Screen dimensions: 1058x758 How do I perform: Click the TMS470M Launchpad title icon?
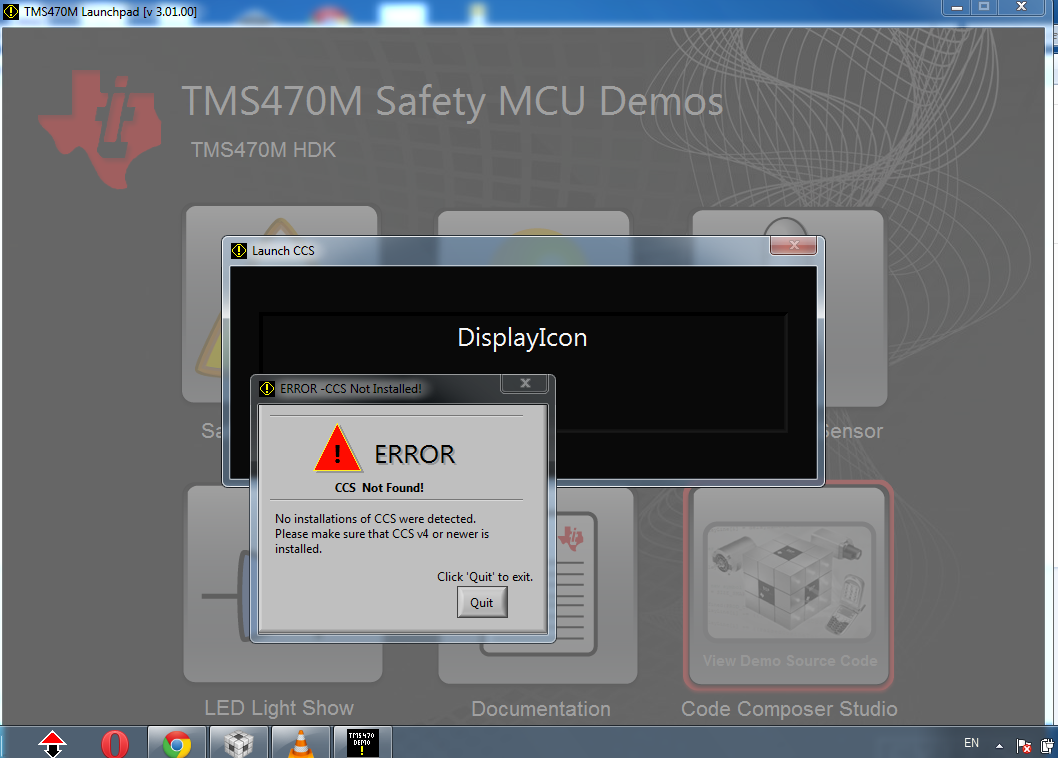pos(11,11)
